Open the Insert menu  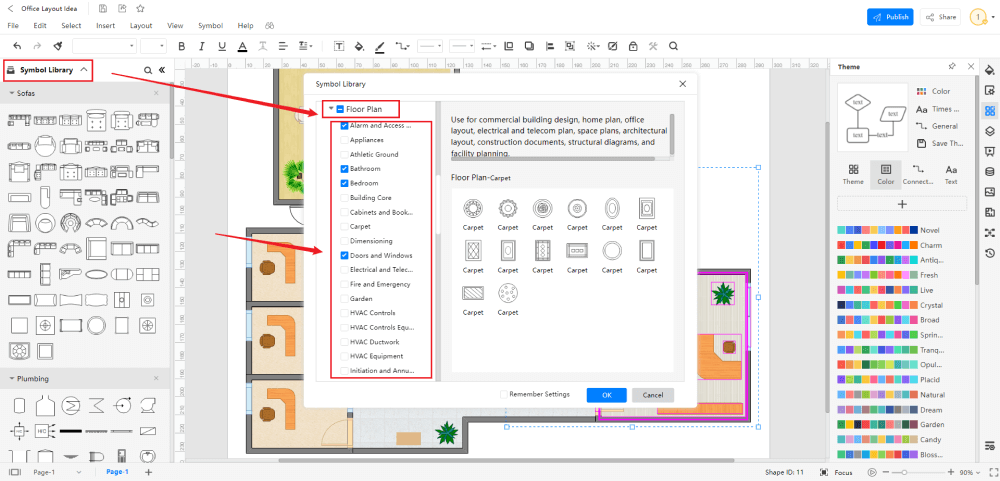tap(105, 25)
